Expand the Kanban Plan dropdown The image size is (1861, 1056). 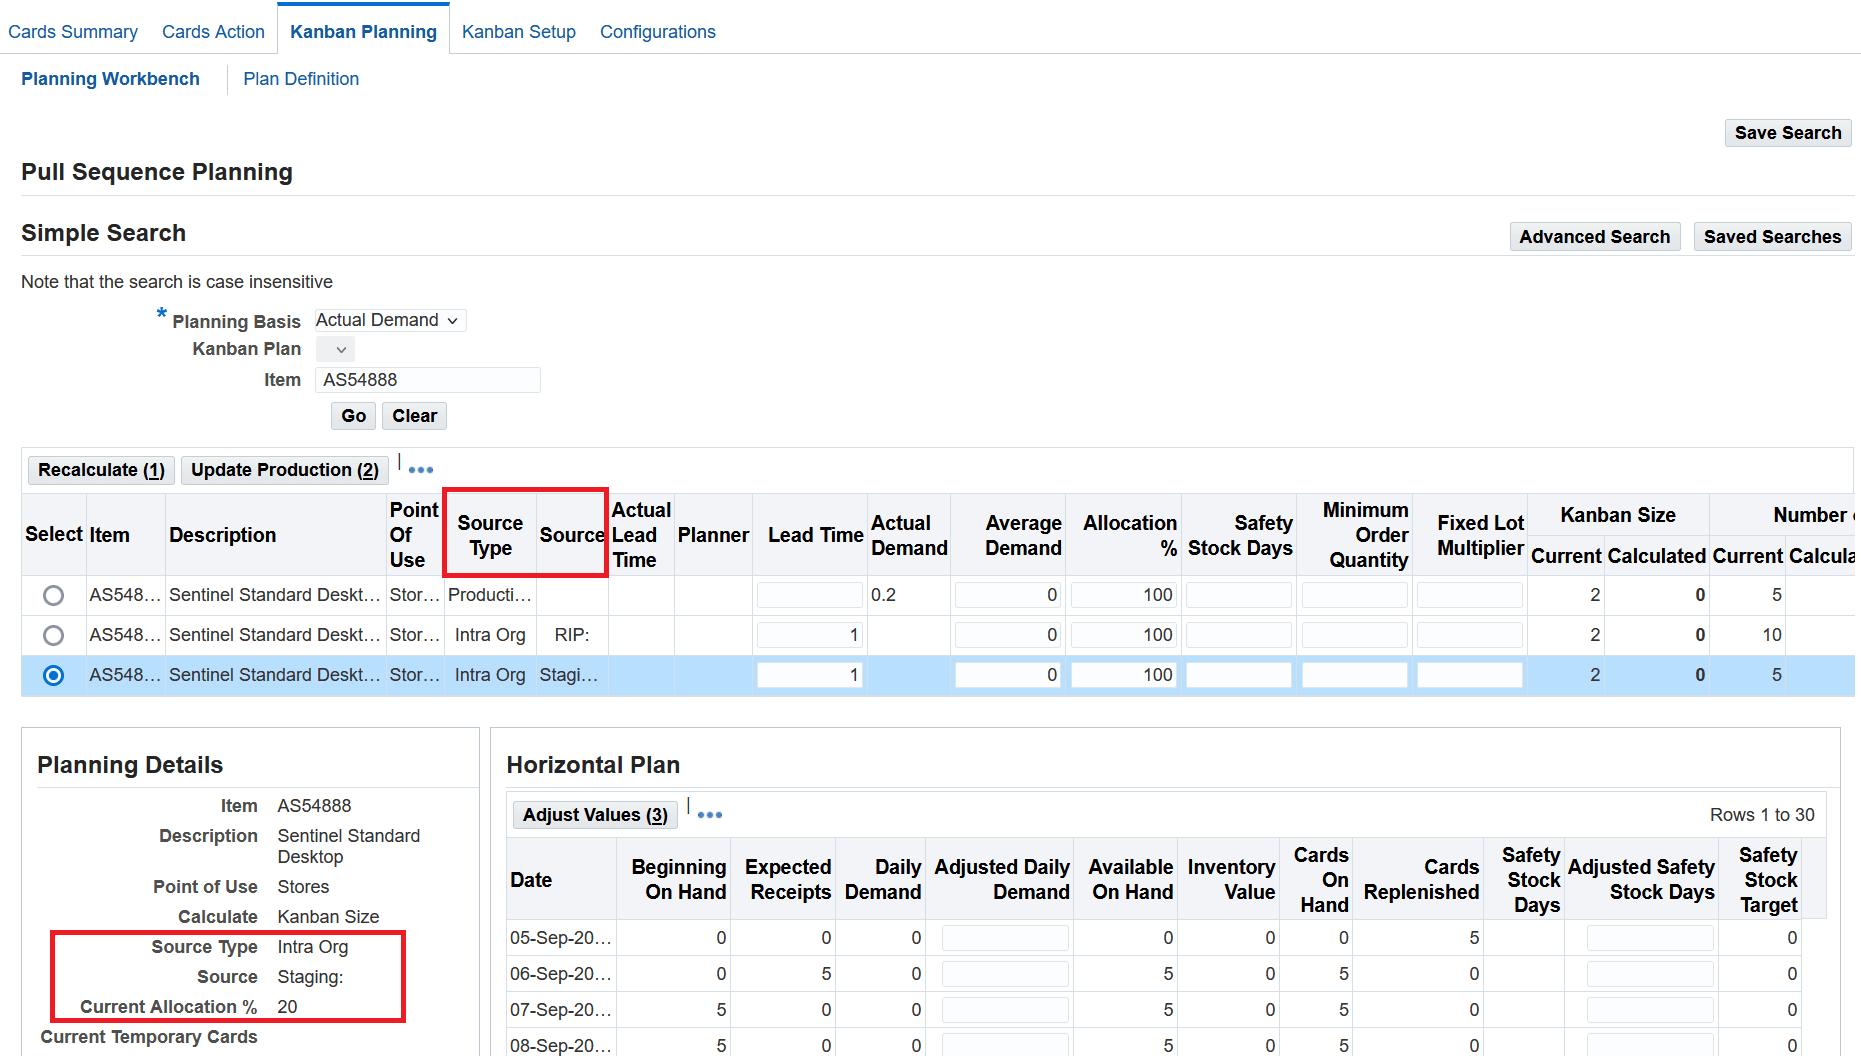point(335,349)
